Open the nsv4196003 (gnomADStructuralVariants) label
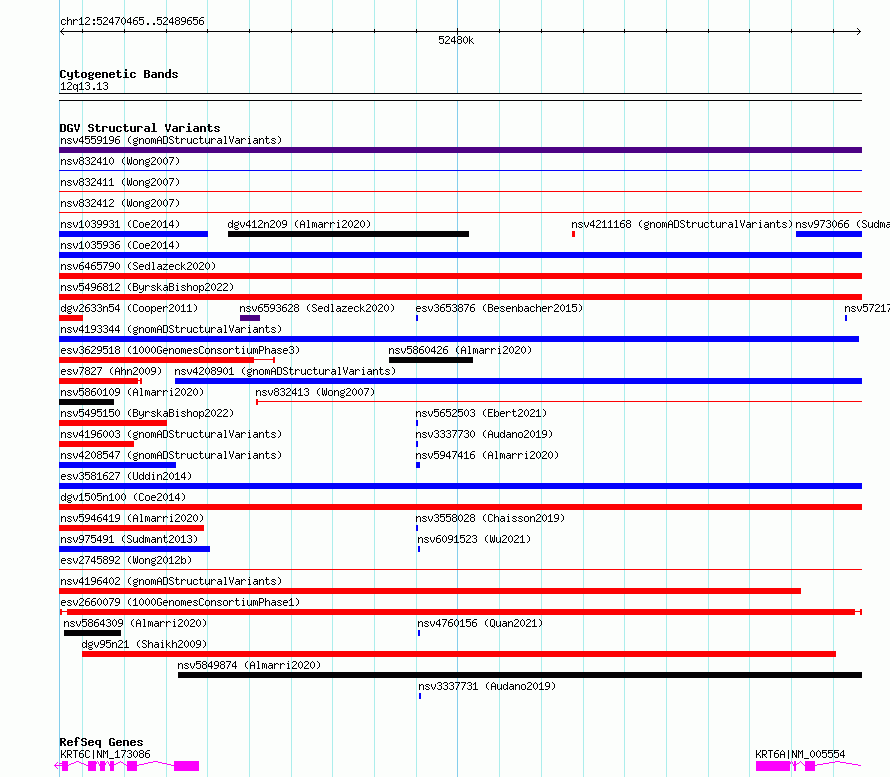 tap(171, 434)
